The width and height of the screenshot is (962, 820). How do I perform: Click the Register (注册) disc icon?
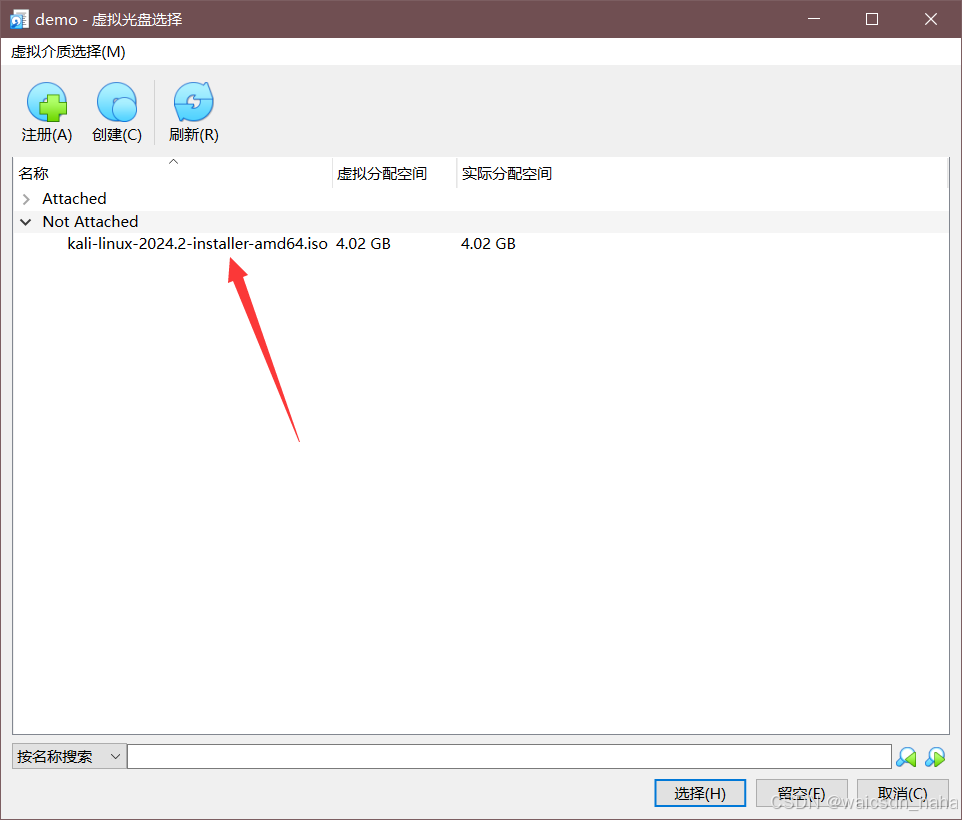[x=47, y=102]
